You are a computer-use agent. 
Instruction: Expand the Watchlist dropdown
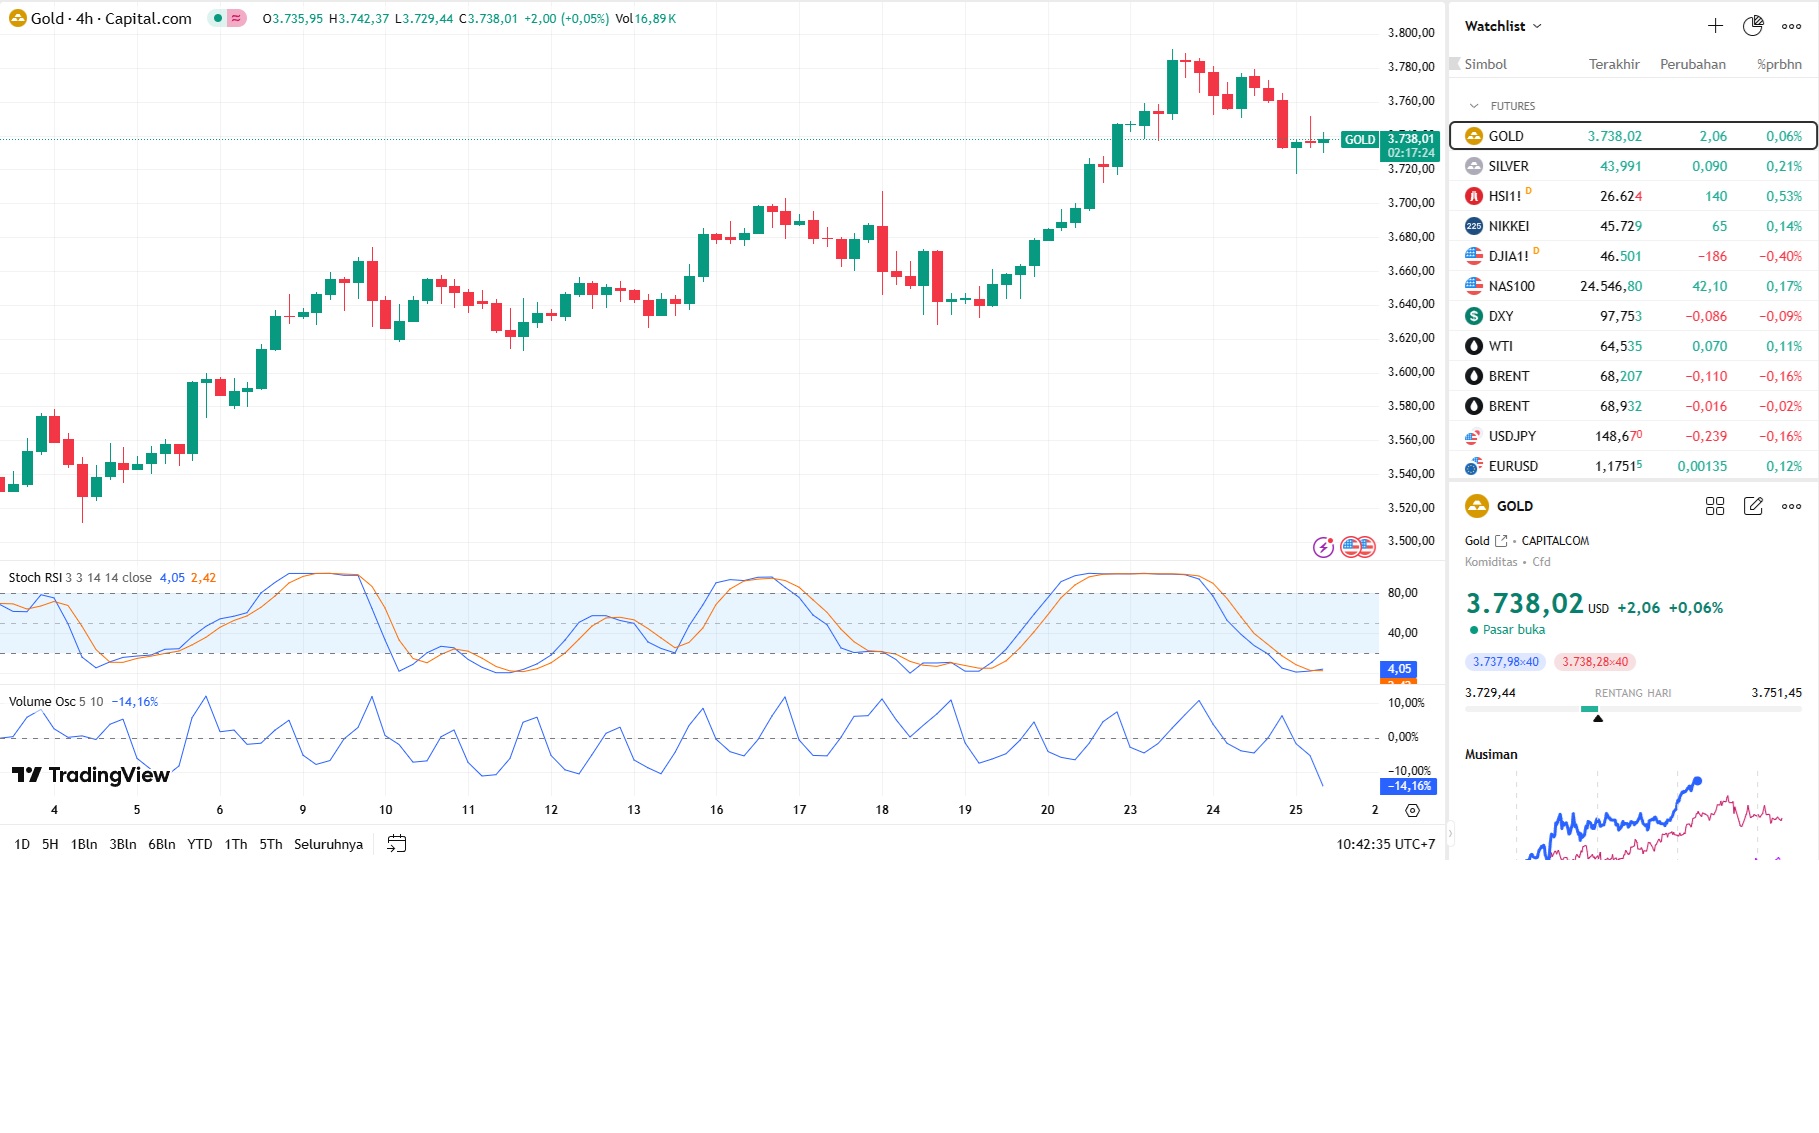[1503, 26]
